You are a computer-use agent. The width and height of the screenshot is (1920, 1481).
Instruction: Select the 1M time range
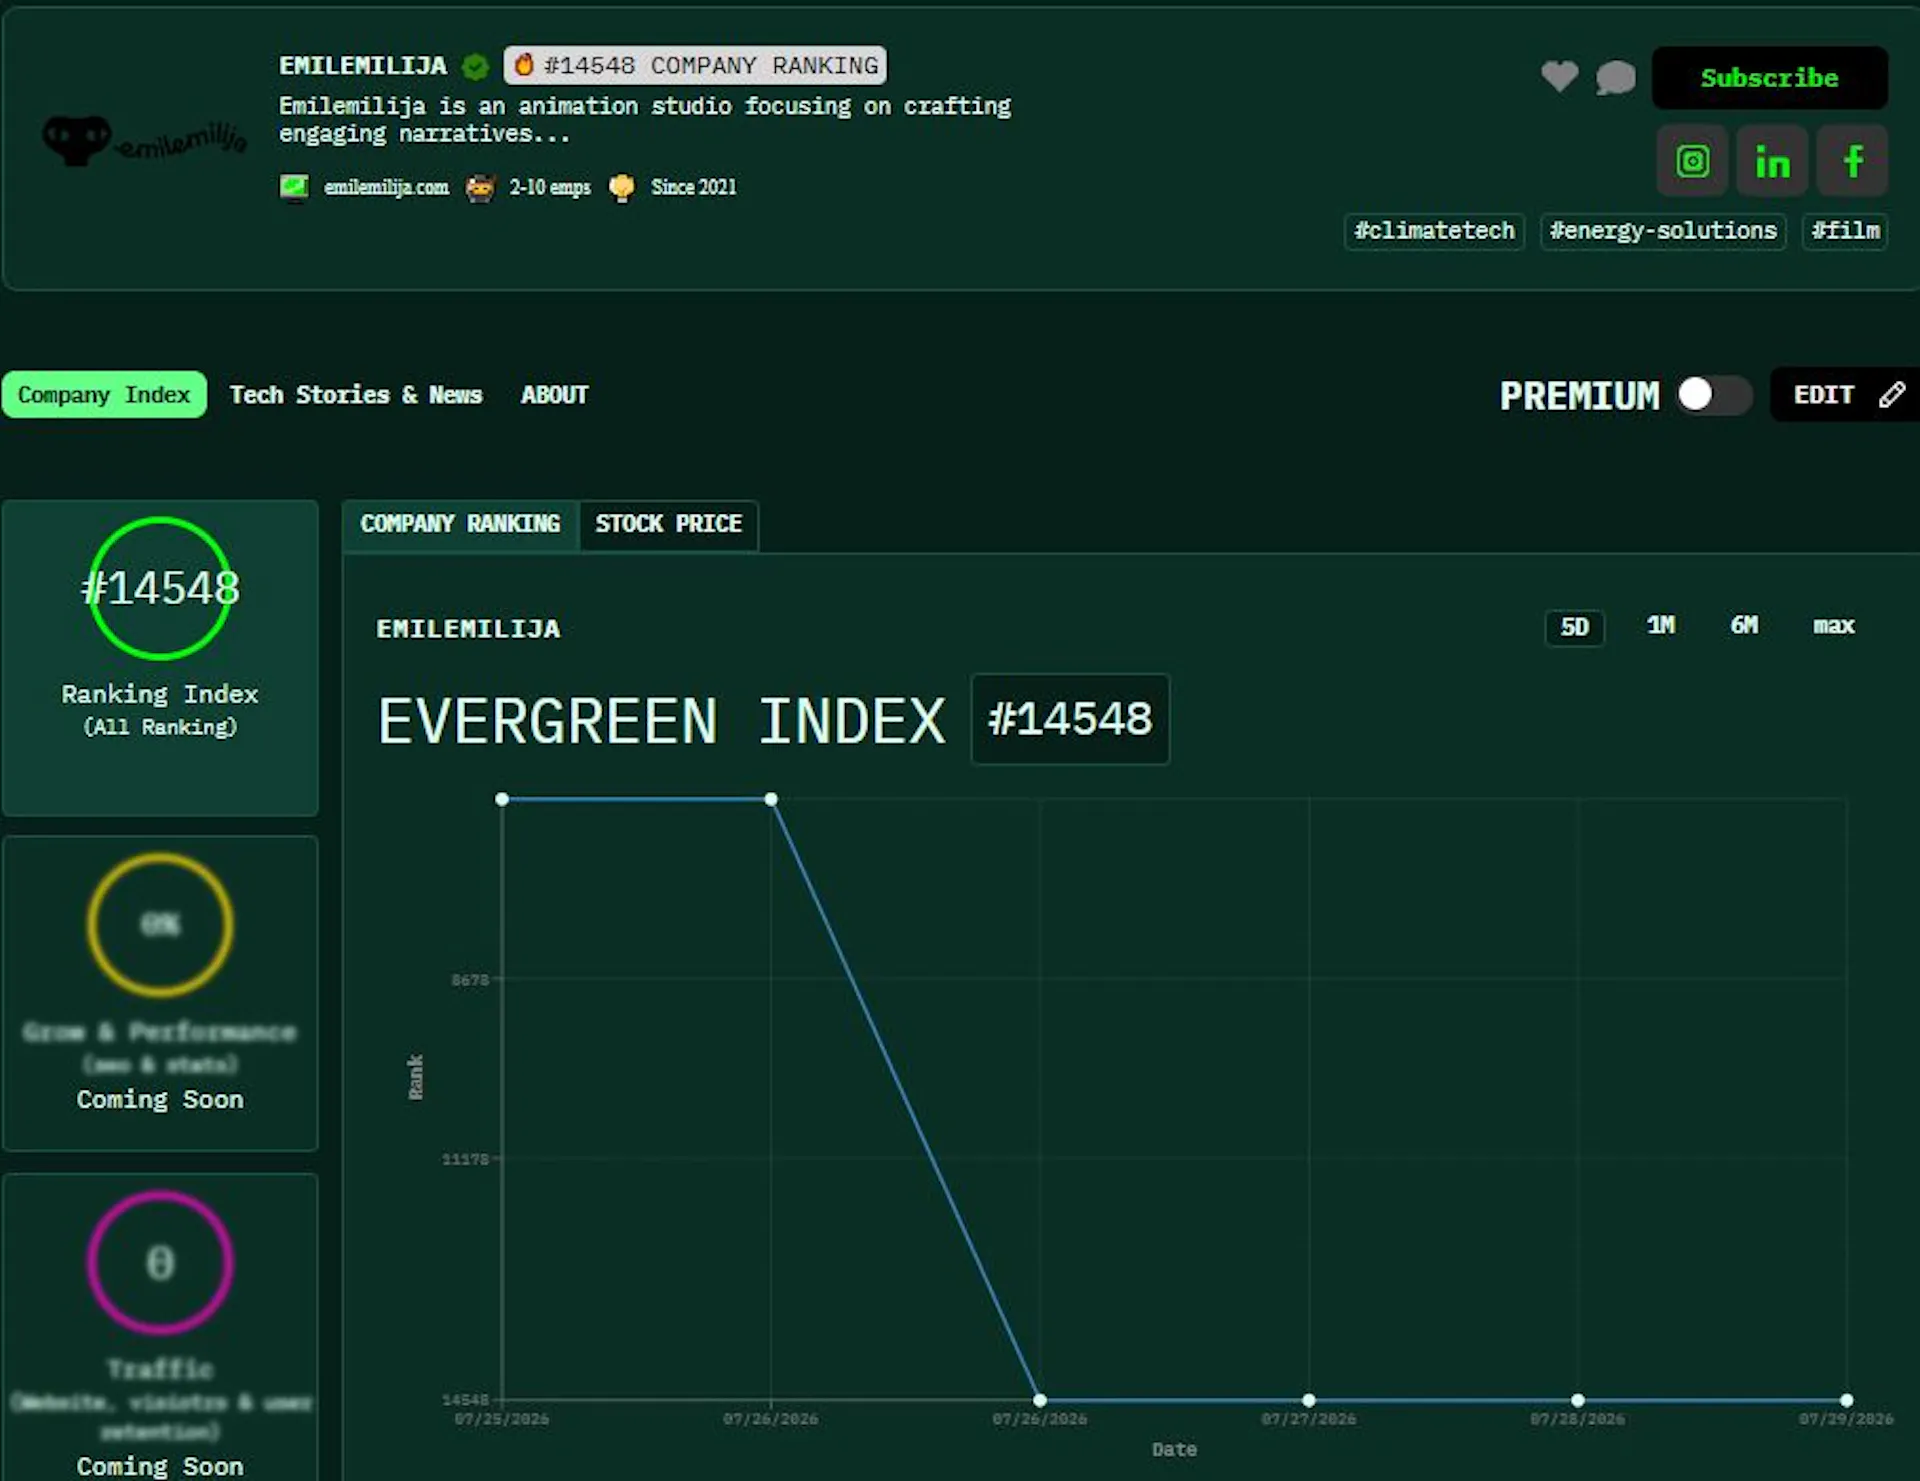point(1660,626)
